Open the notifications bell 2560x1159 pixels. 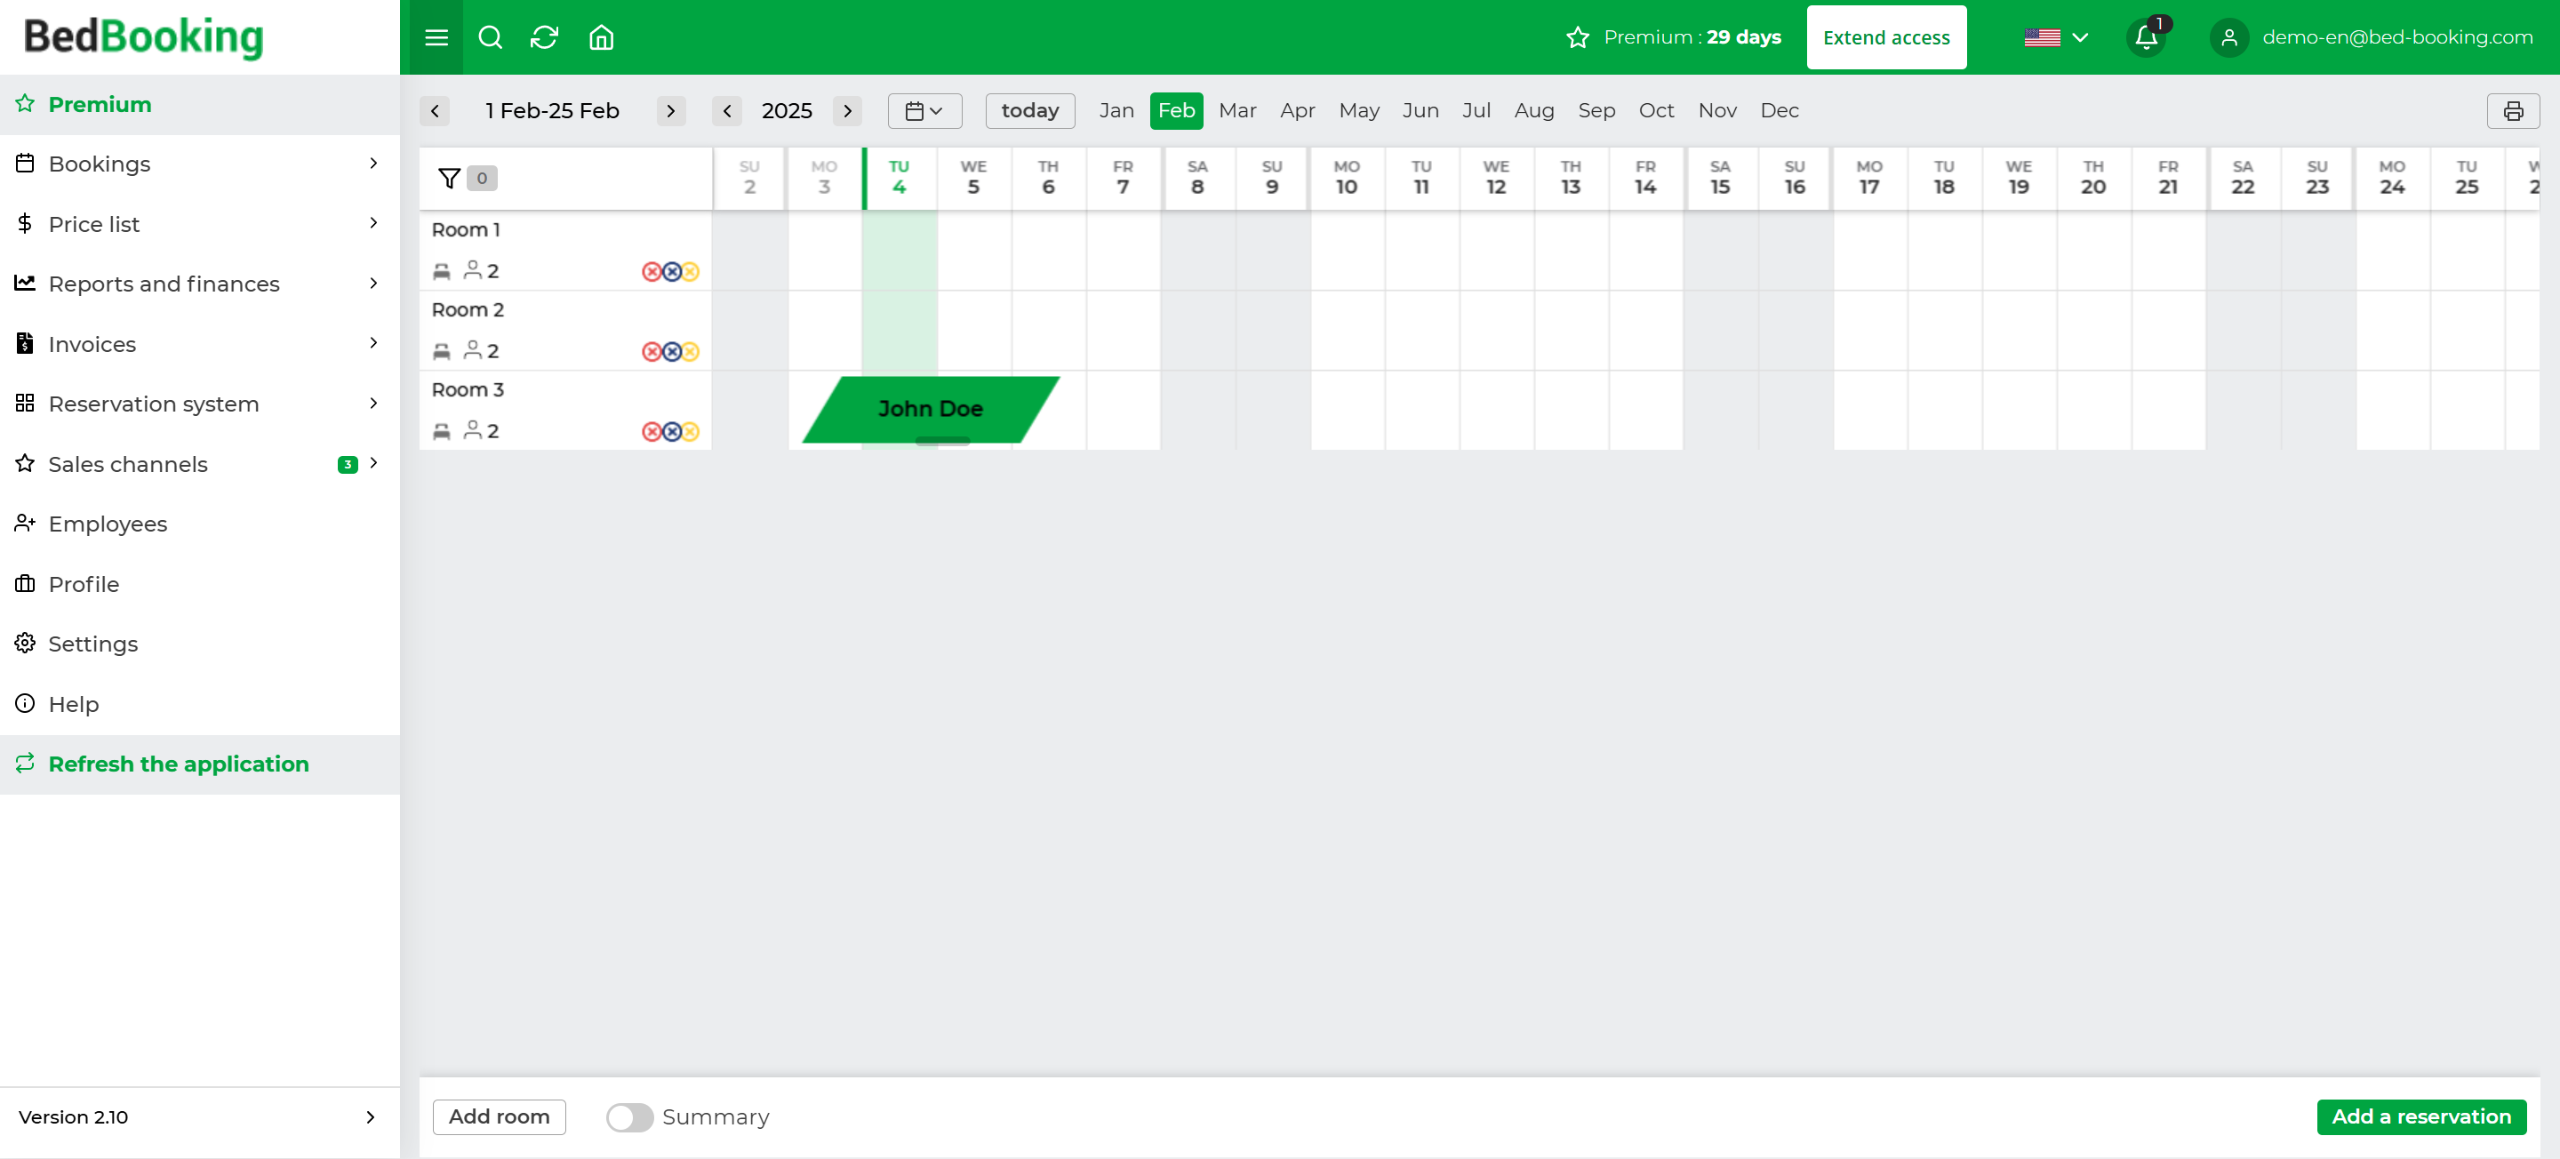point(2145,38)
